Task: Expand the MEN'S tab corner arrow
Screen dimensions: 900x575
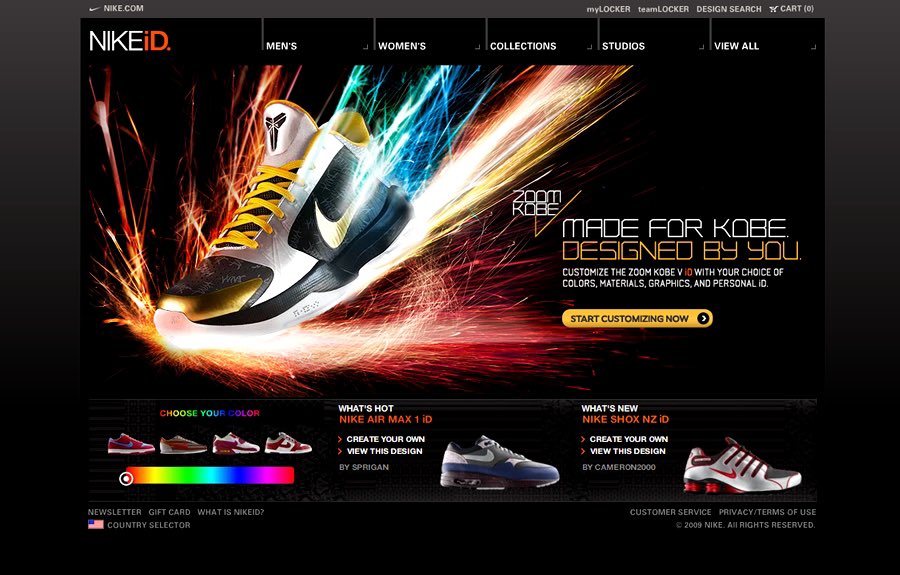Action: pos(366,47)
